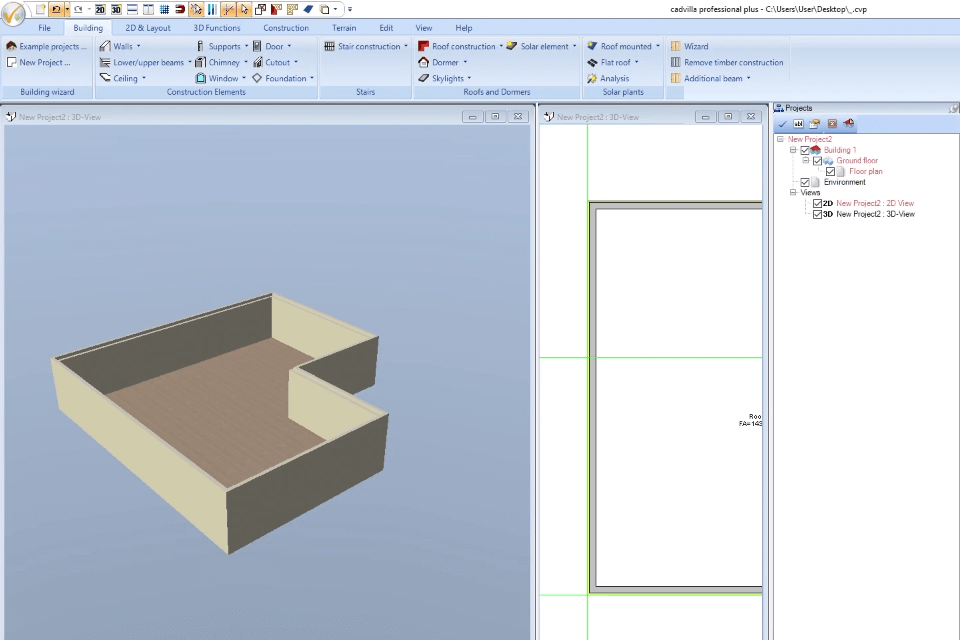The image size is (960, 640).
Task: Click the pin icon on Projects panel header
Action: [953, 108]
